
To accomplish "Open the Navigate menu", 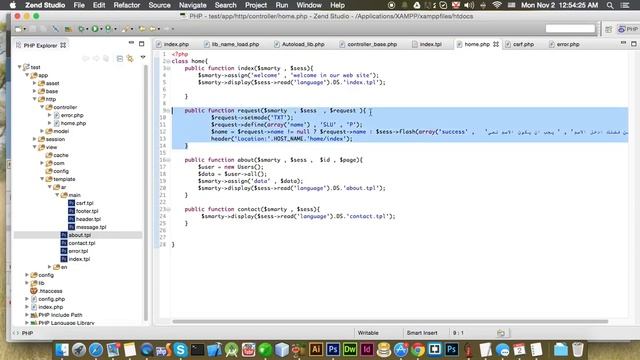I will click(193, 5).
